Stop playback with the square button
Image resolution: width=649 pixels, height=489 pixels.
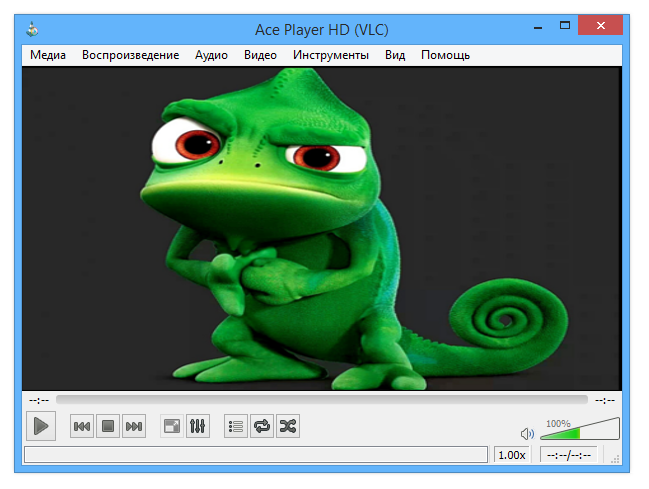point(108,426)
